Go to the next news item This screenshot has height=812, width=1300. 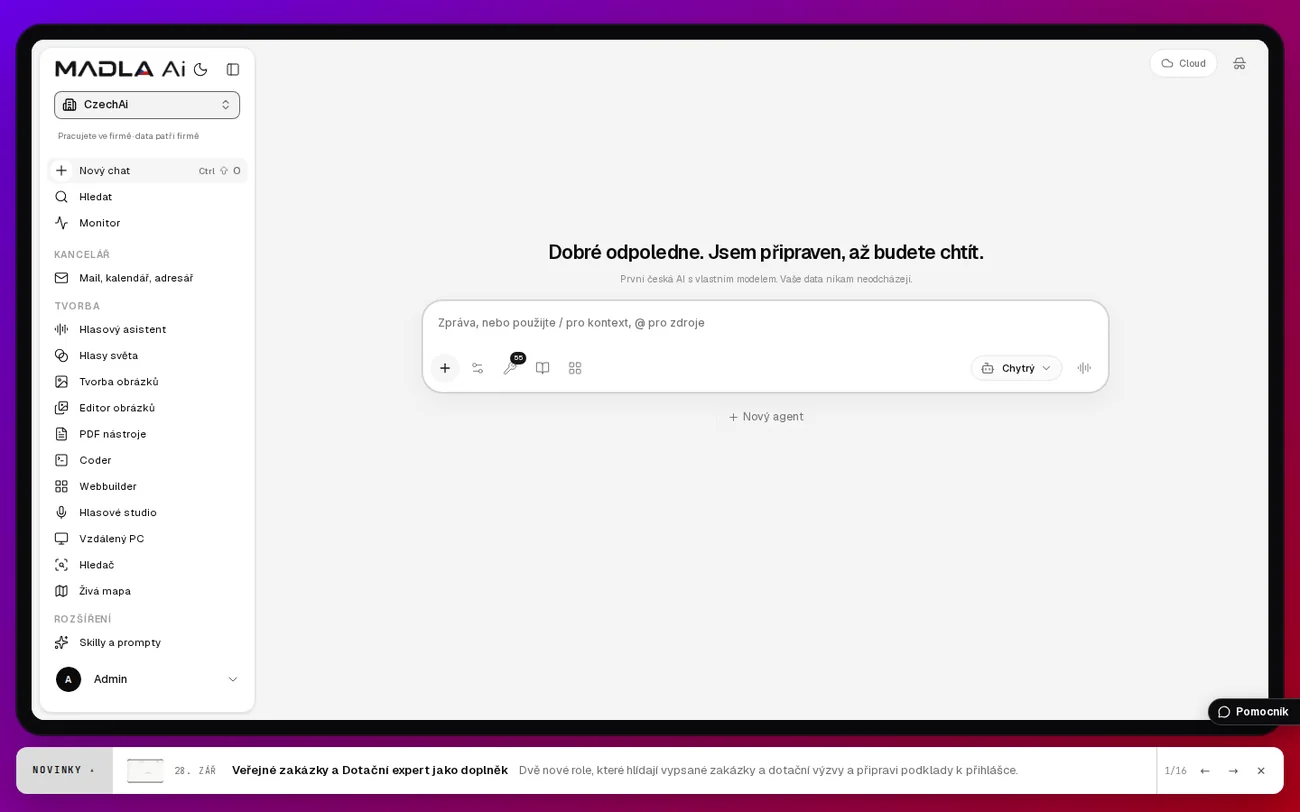[1233, 771]
